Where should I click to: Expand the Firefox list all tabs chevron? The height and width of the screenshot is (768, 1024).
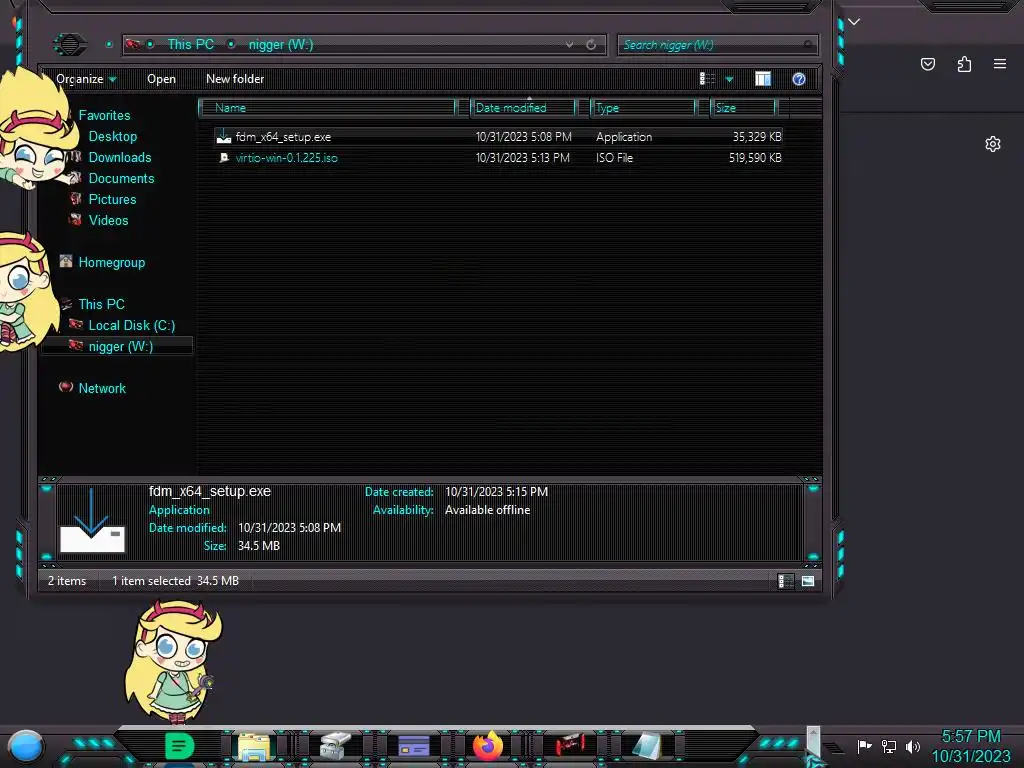tap(854, 22)
